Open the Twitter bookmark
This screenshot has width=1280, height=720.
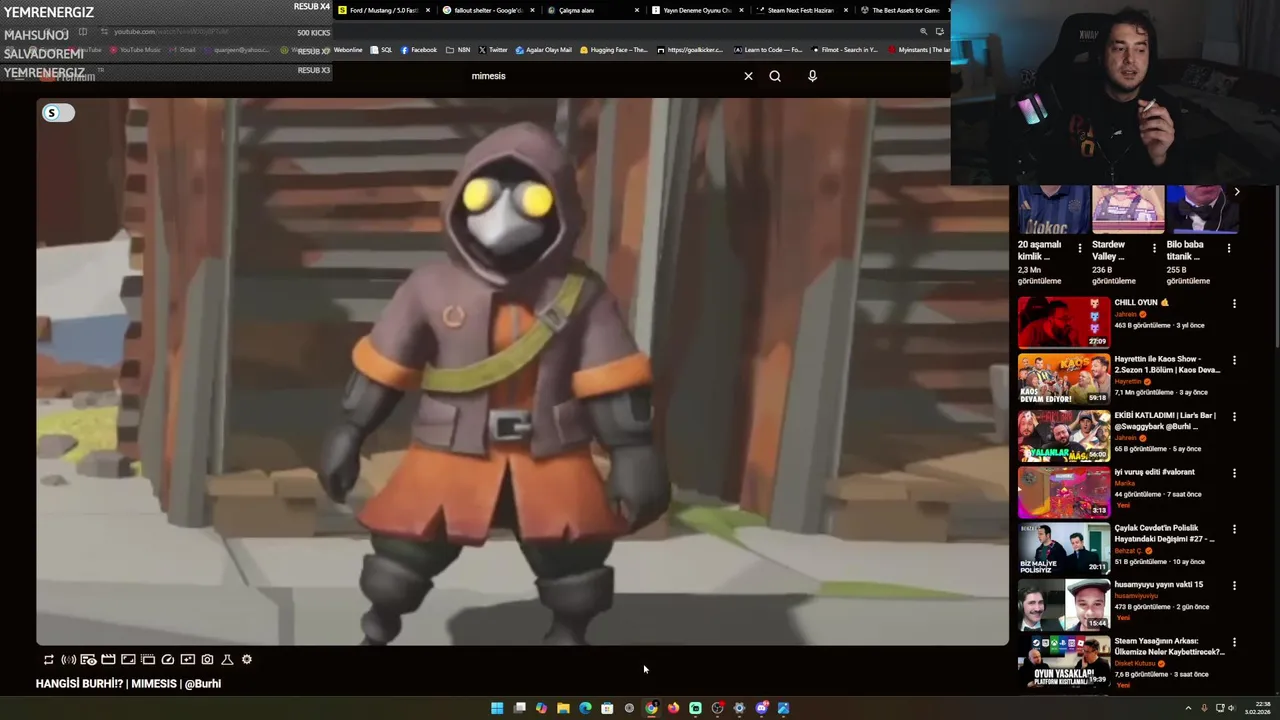pyautogui.click(x=493, y=50)
